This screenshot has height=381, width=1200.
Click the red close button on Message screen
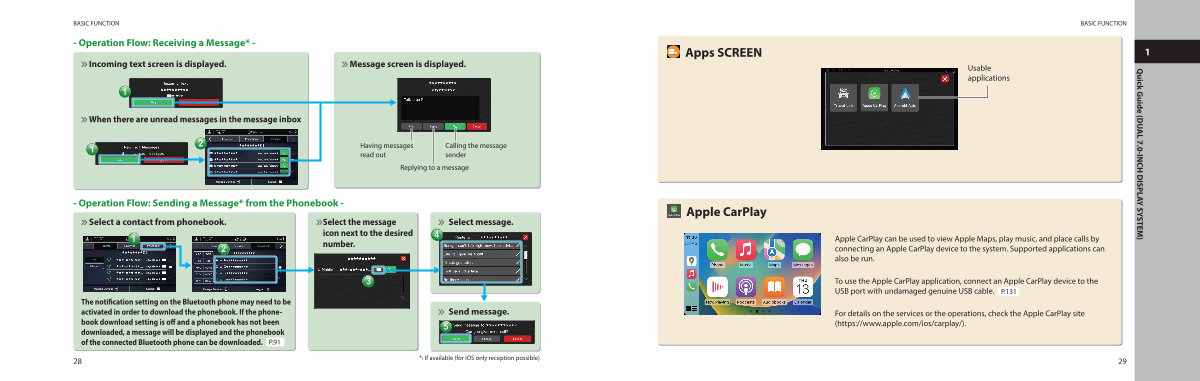pos(478,127)
